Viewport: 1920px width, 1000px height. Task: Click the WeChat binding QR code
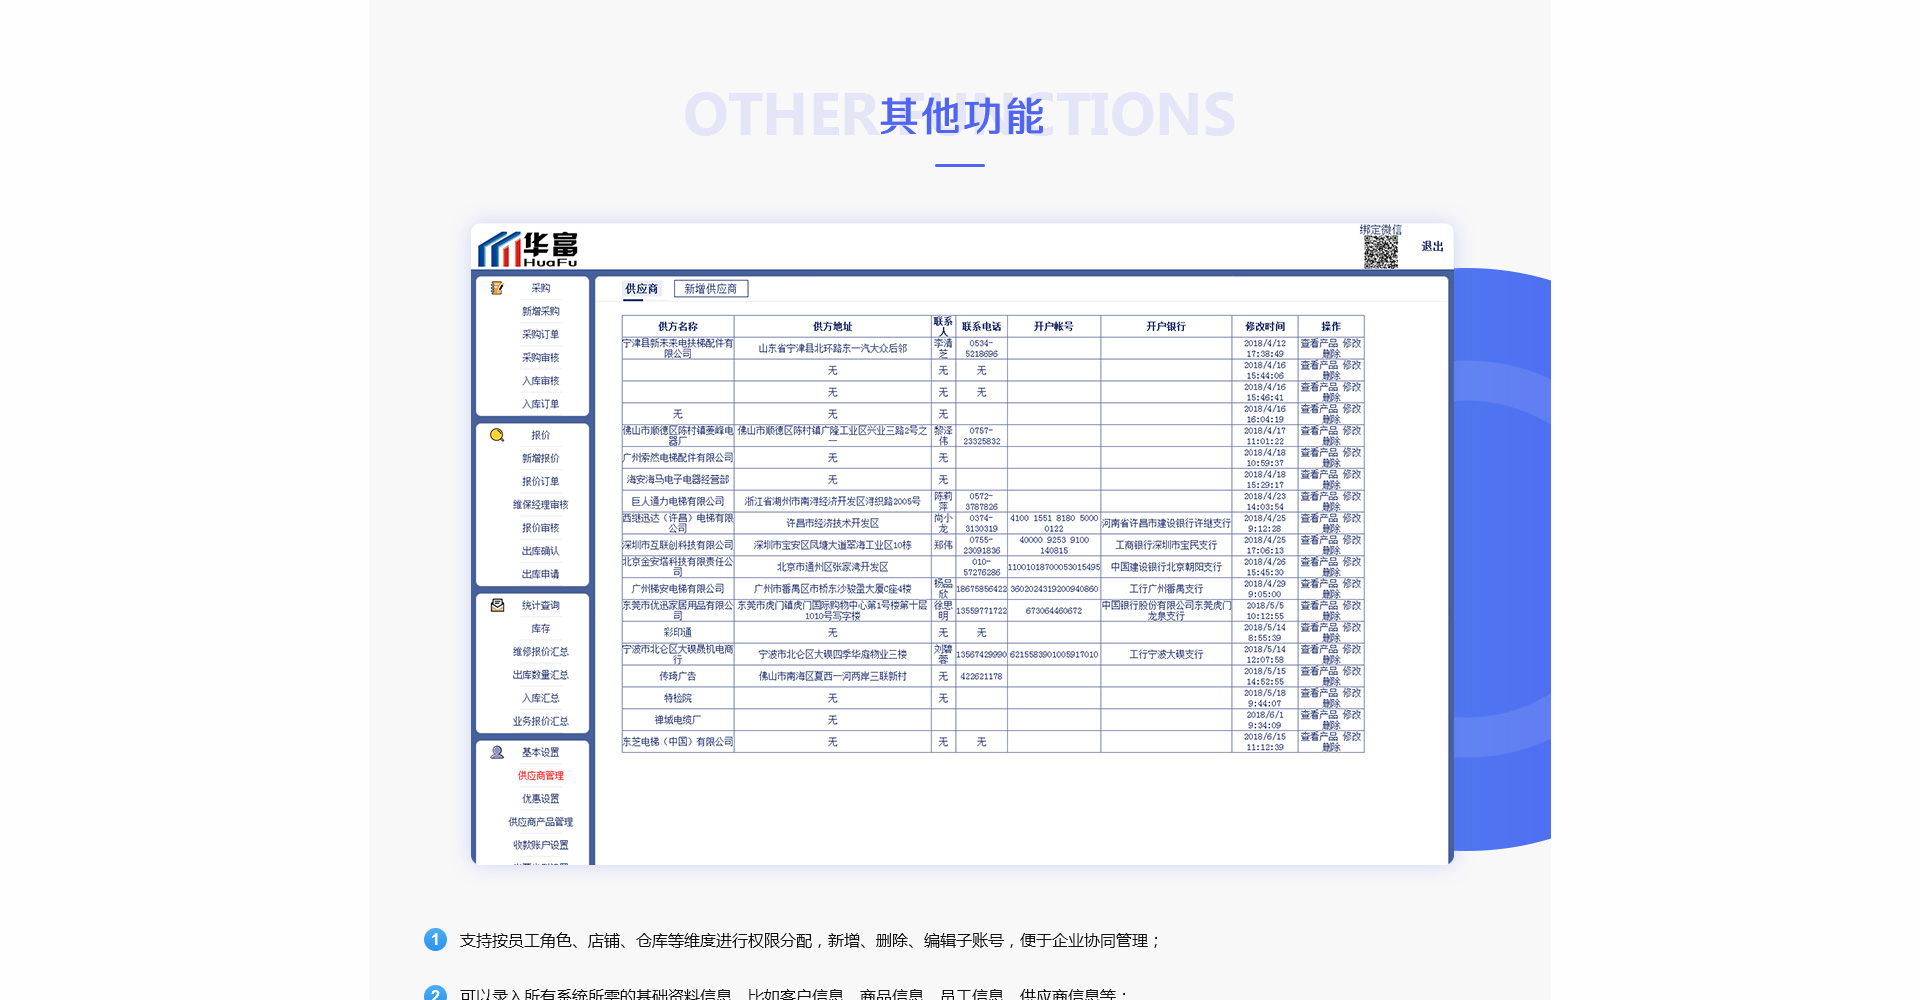tap(1381, 252)
